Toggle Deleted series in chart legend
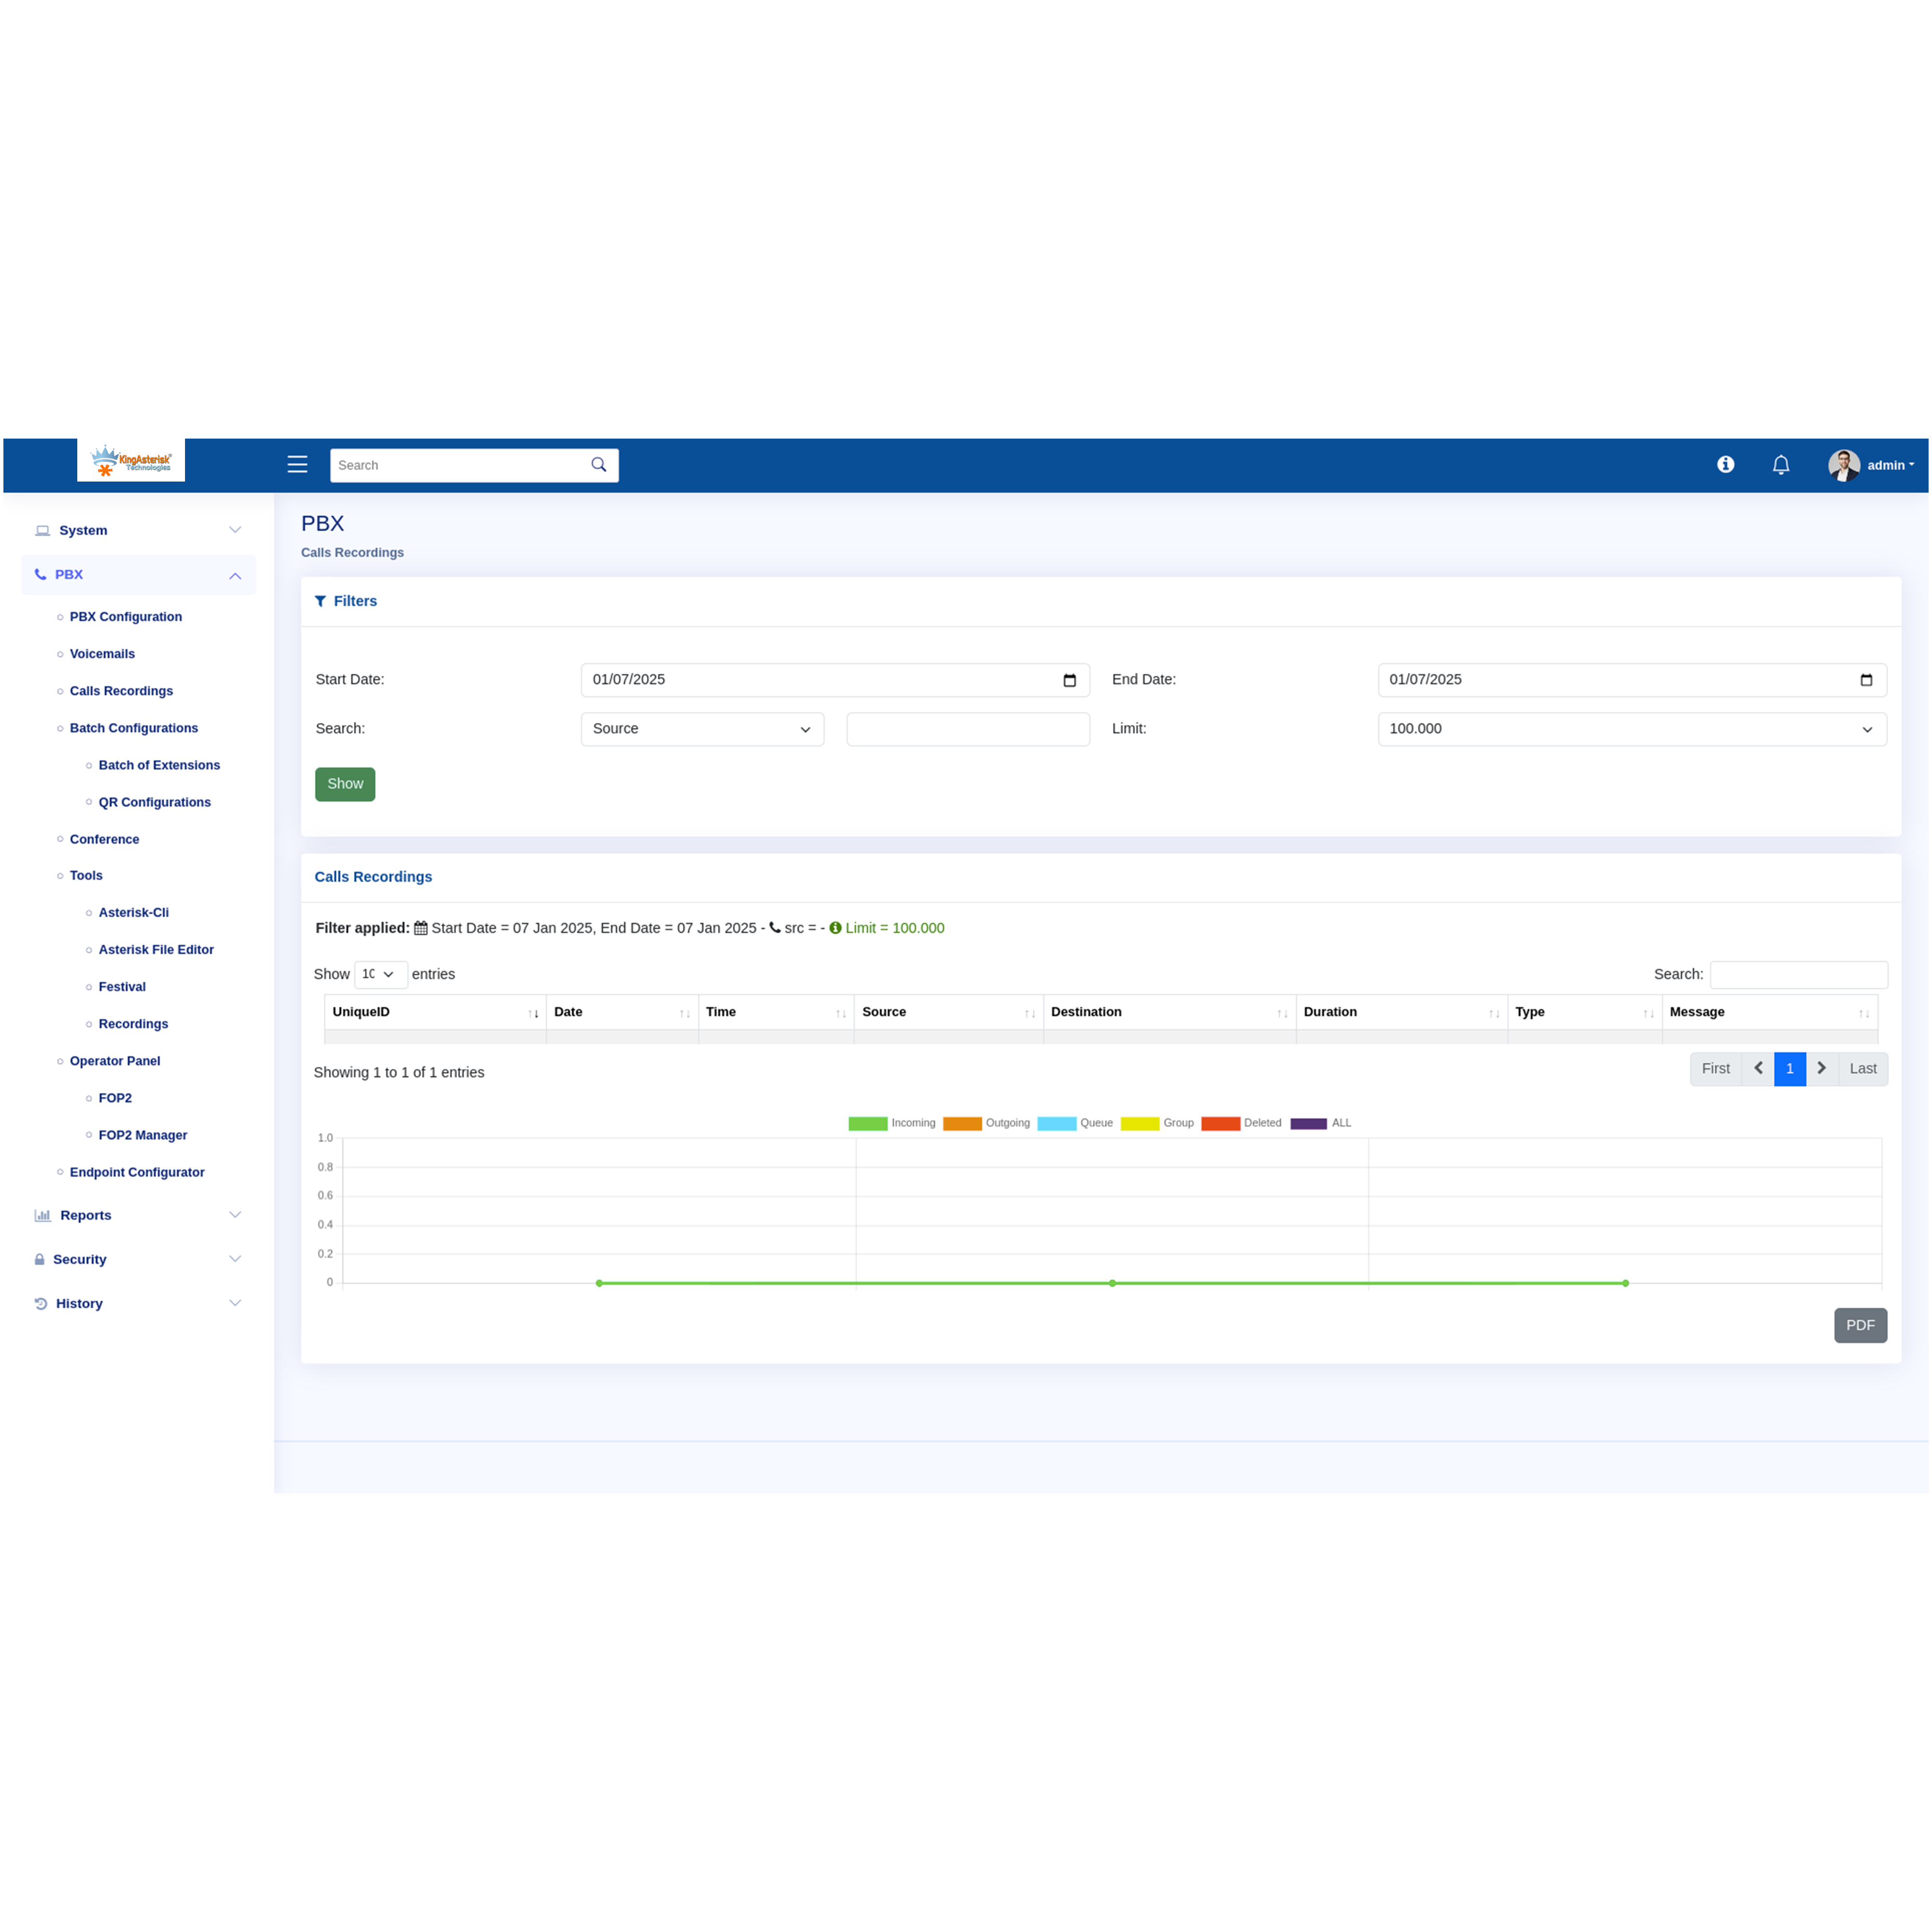Image resolution: width=1932 pixels, height=1932 pixels. tap(1241, 1123)
